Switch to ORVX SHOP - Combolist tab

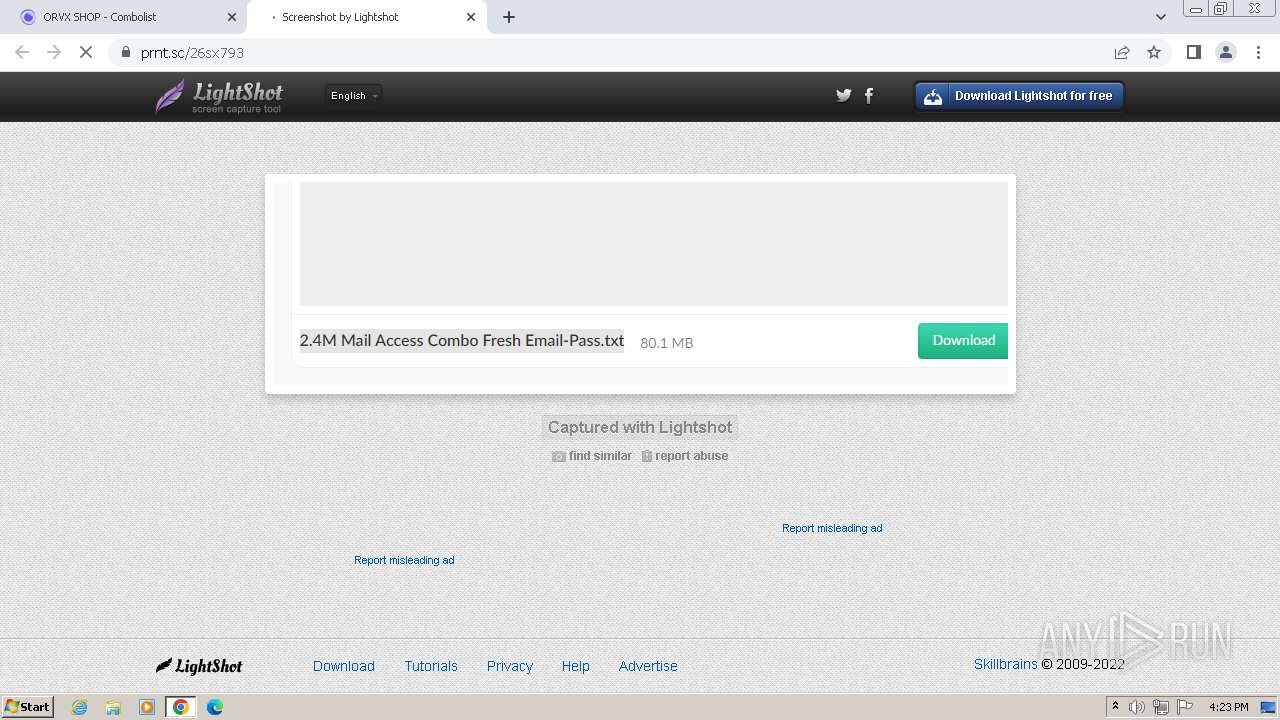pyautogui.click(x=122, y=17)
